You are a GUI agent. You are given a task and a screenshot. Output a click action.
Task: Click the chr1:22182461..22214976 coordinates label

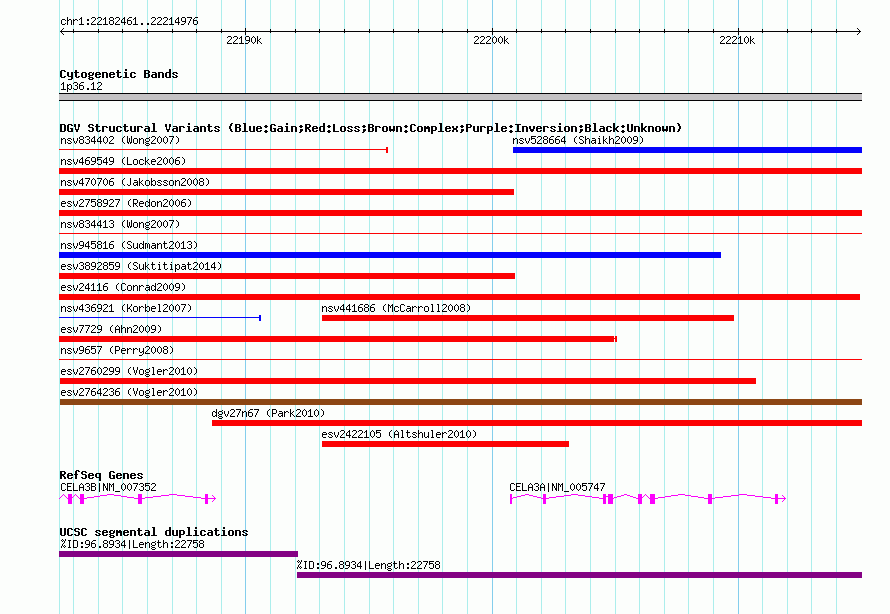click(129, 22)
